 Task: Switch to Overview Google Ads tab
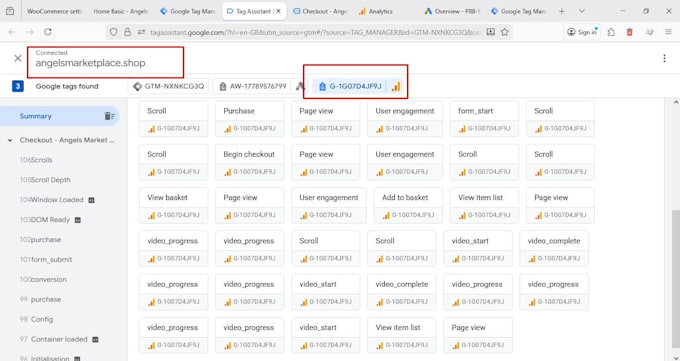point(453,11)
